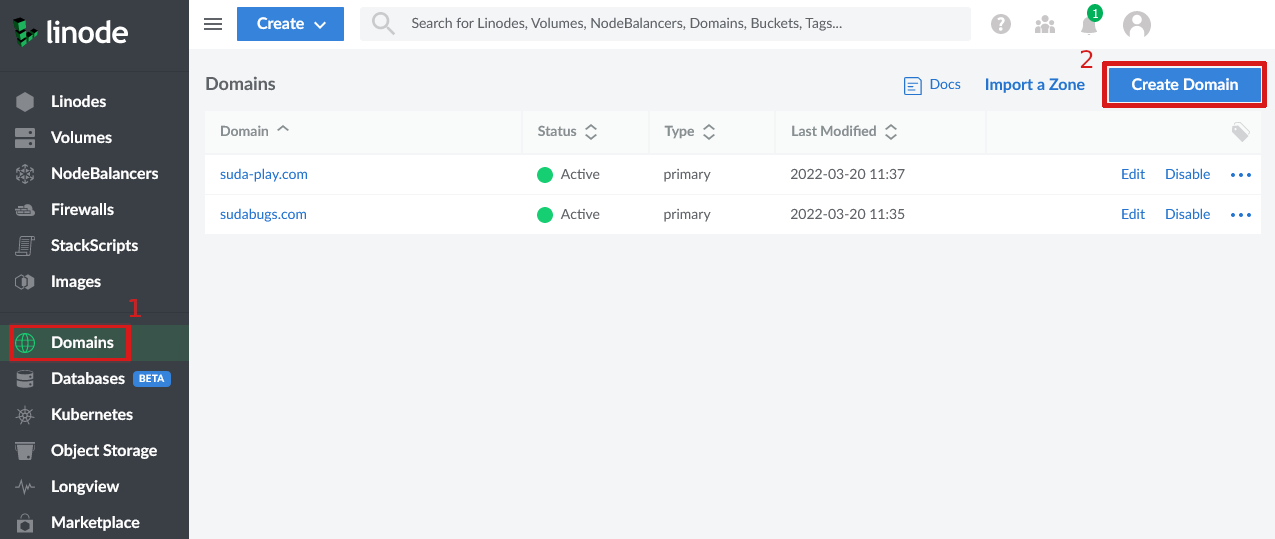Viewport: 1275px width, 539px height.
Task: Open Longview in sidebar
Action: point(85,487)
